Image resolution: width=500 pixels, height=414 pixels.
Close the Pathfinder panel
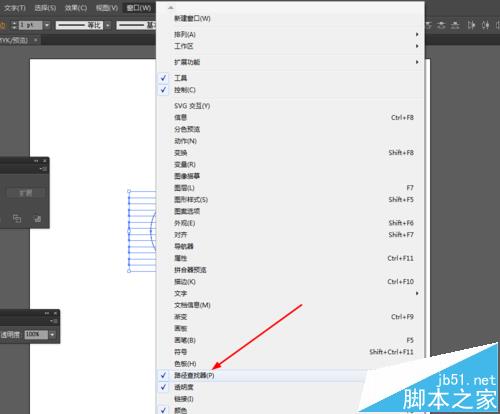click(45, 161)
